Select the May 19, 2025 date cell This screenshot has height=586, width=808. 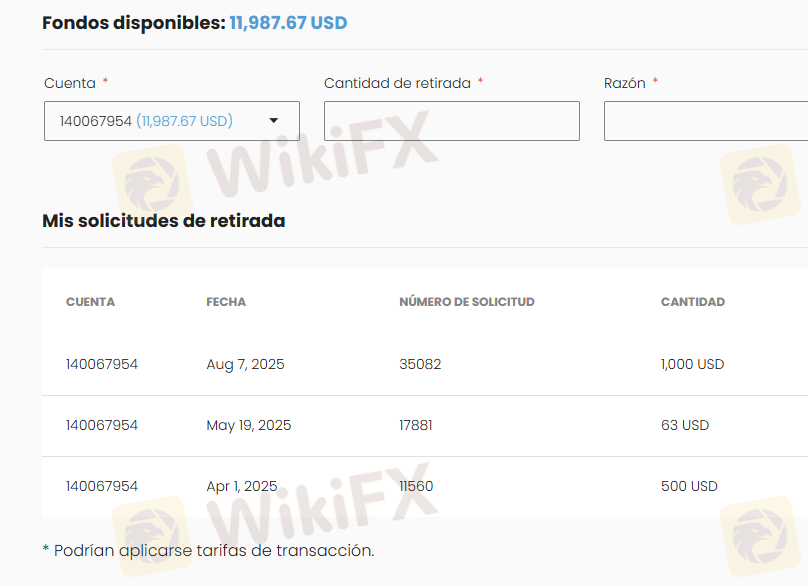tap(248, 425)
